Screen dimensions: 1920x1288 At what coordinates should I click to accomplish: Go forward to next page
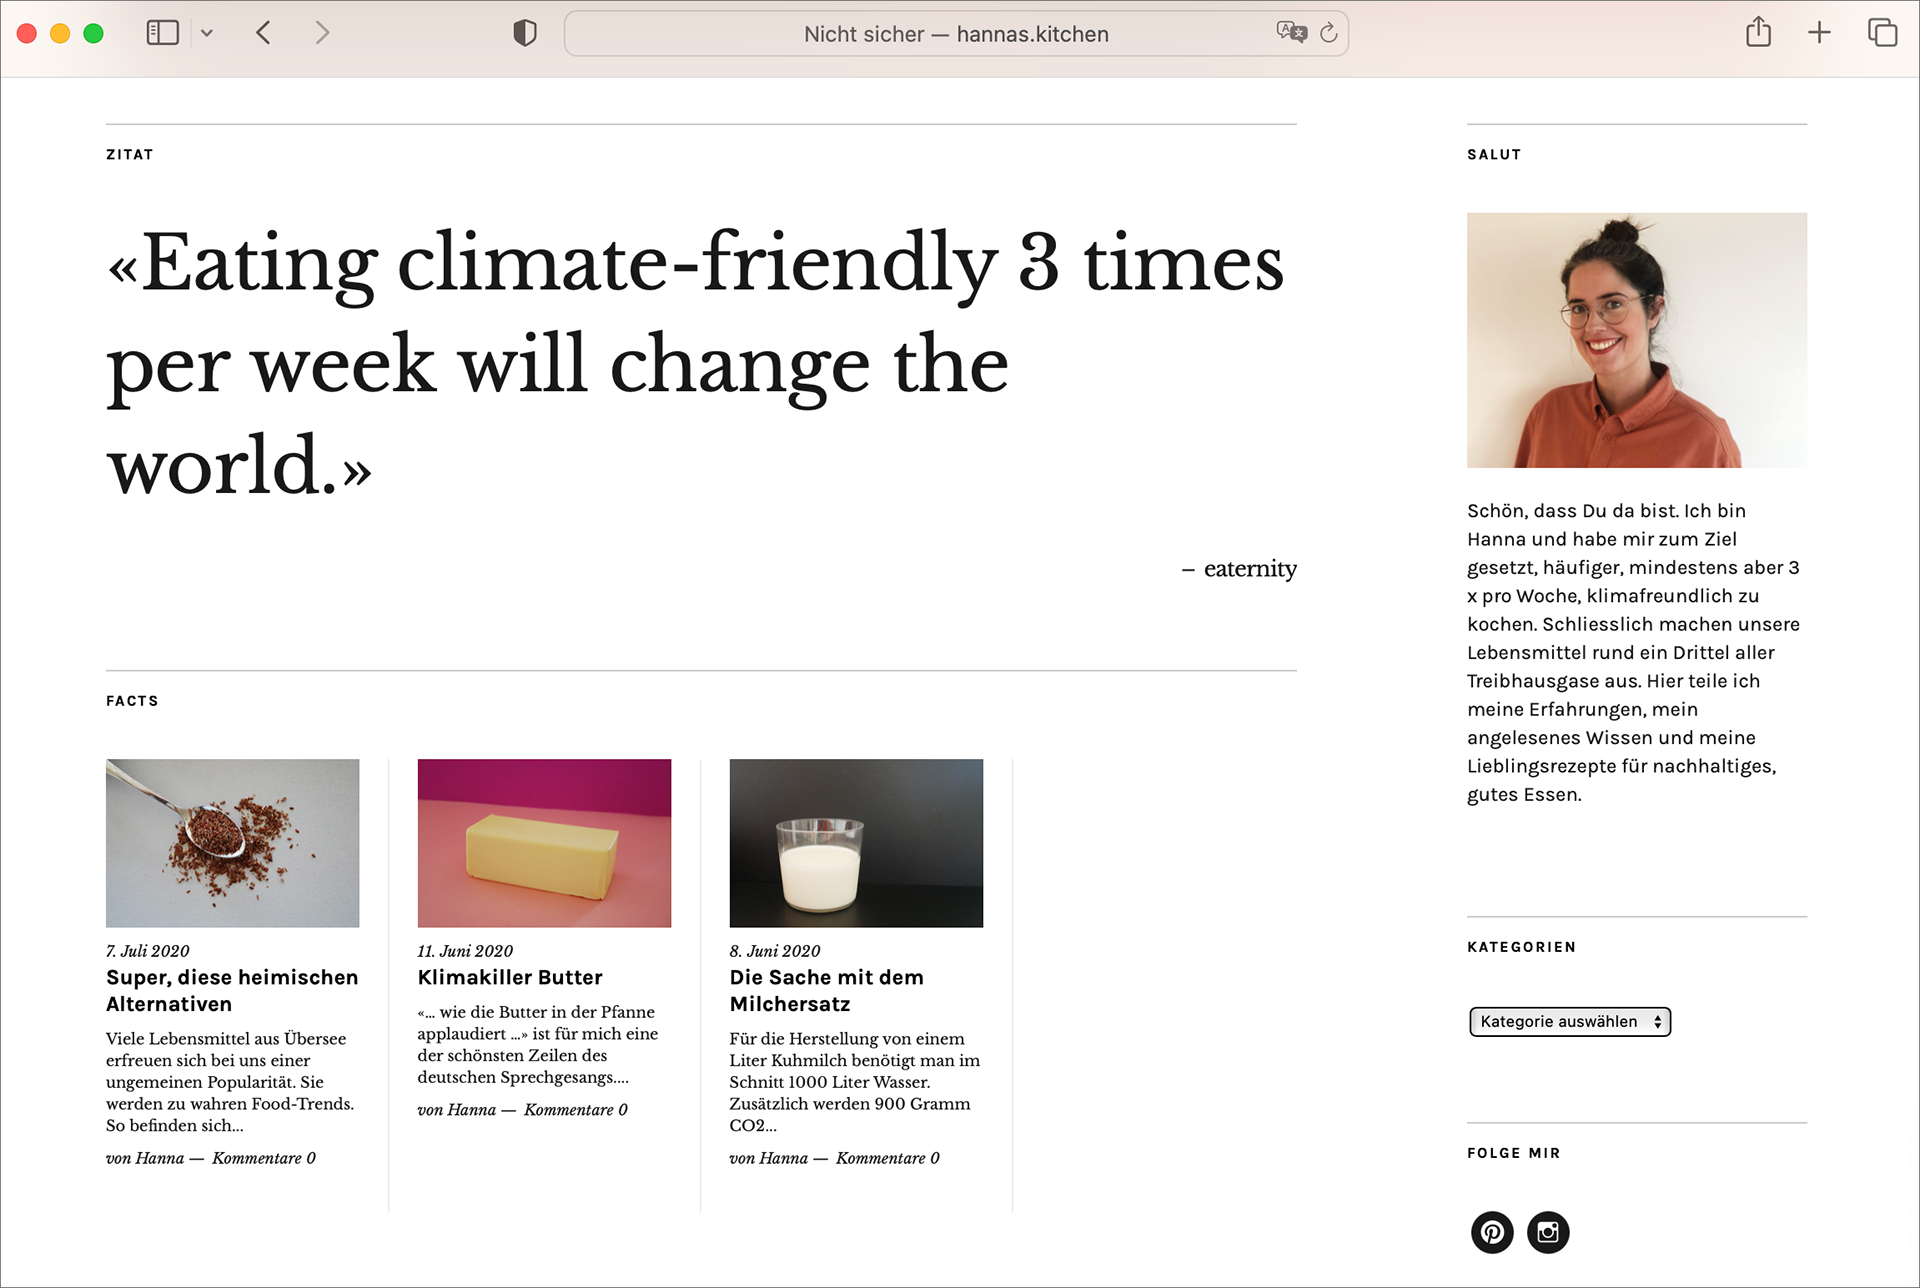(322, 33)
